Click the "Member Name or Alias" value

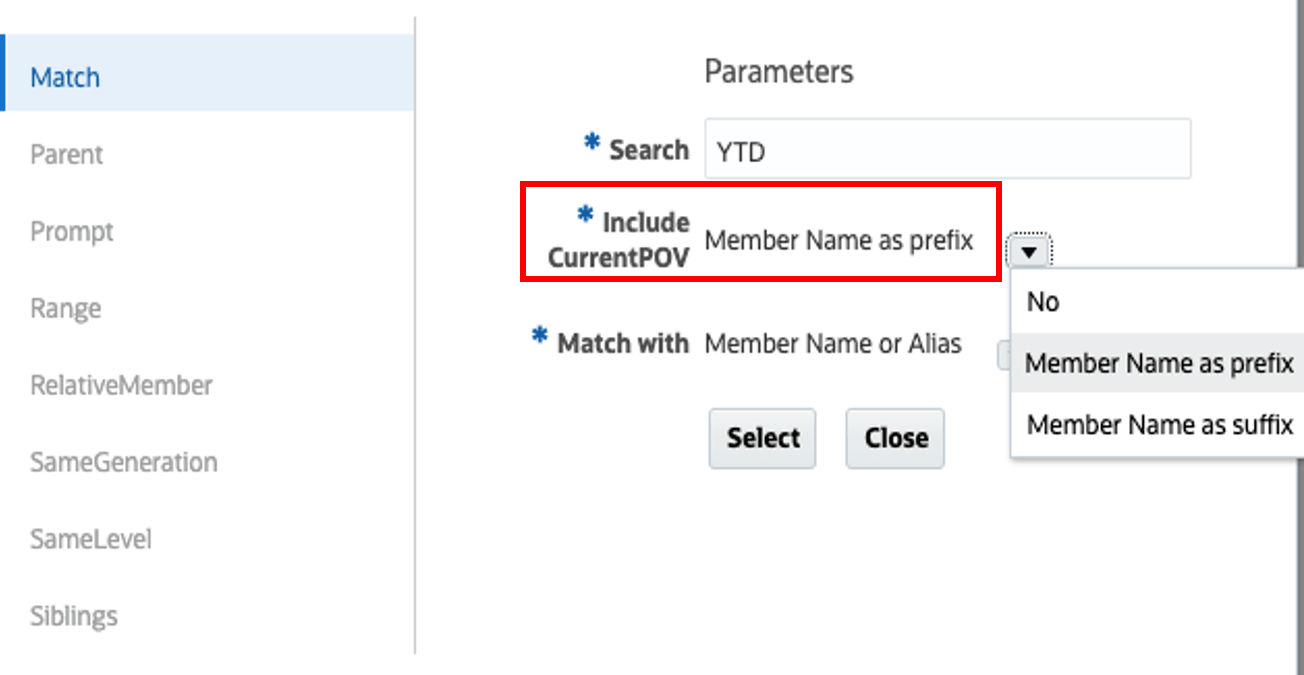point(832,343)
